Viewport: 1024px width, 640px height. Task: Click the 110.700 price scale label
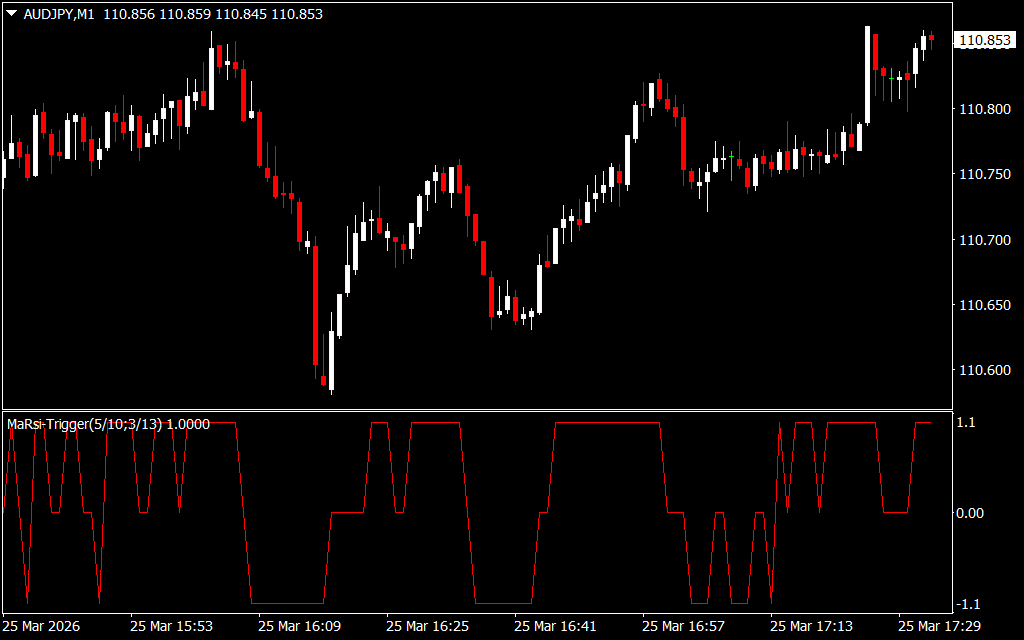pyautogui.click(x=984, y=240)
